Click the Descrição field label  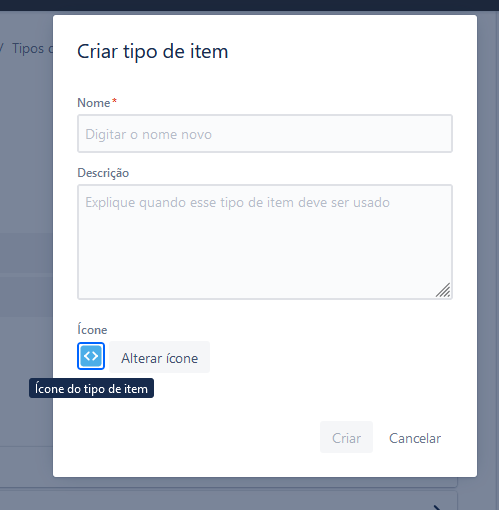(x=103, y=173)
